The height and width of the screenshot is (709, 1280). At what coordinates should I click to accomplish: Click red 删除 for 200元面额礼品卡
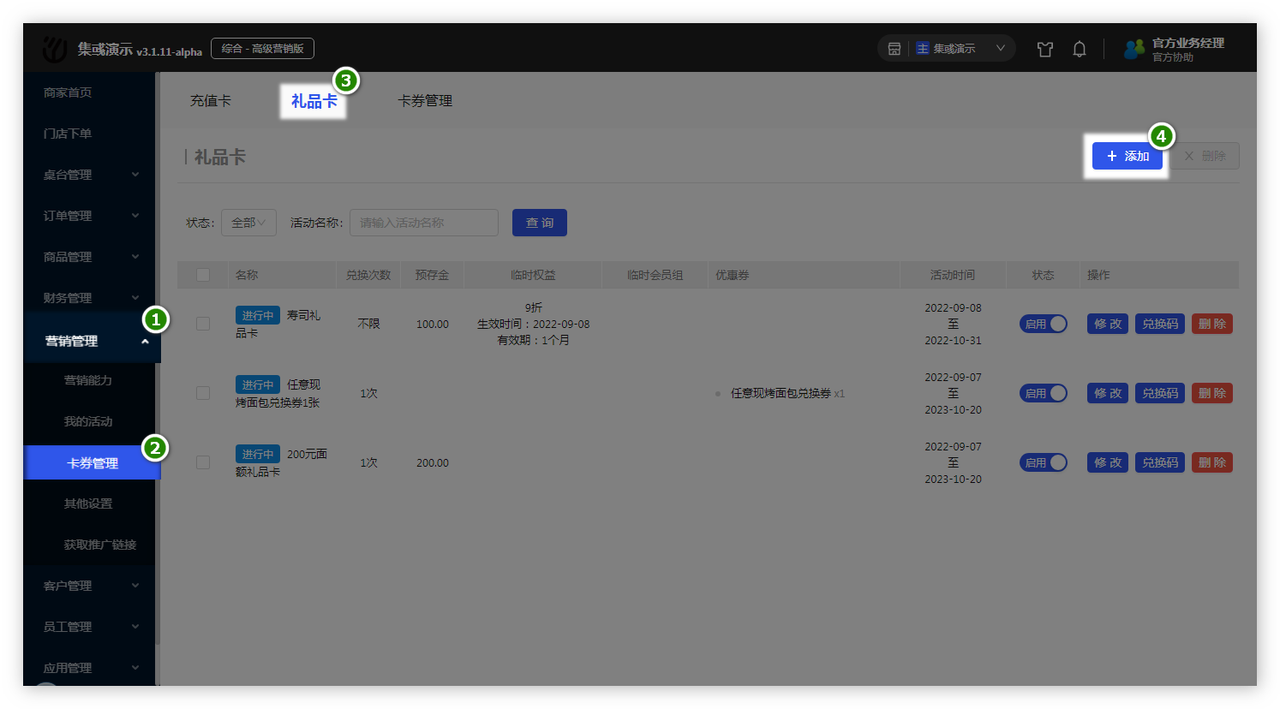[1212, 462]
